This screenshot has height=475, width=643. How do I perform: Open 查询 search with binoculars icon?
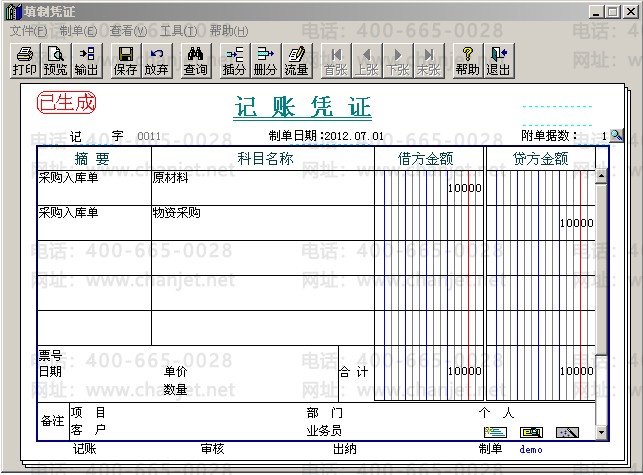[x=196, y=61]
